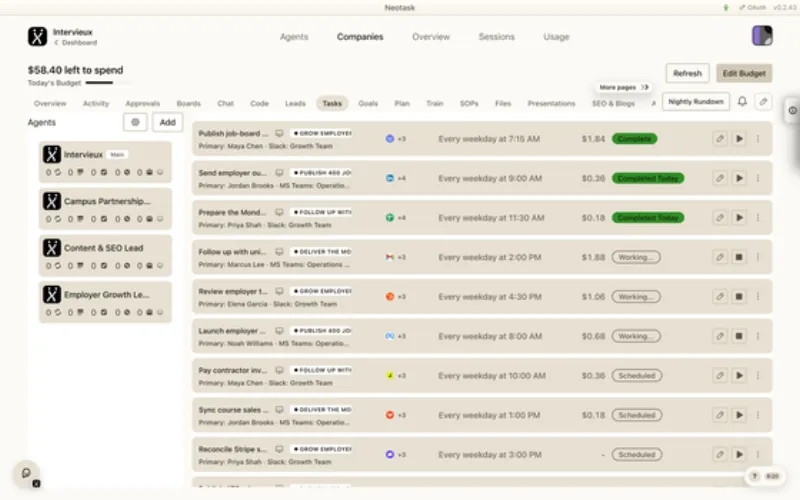Open more options for Publish job-board task
The width and height of the screenshot is (800, 500).
(x=758, y=139)
